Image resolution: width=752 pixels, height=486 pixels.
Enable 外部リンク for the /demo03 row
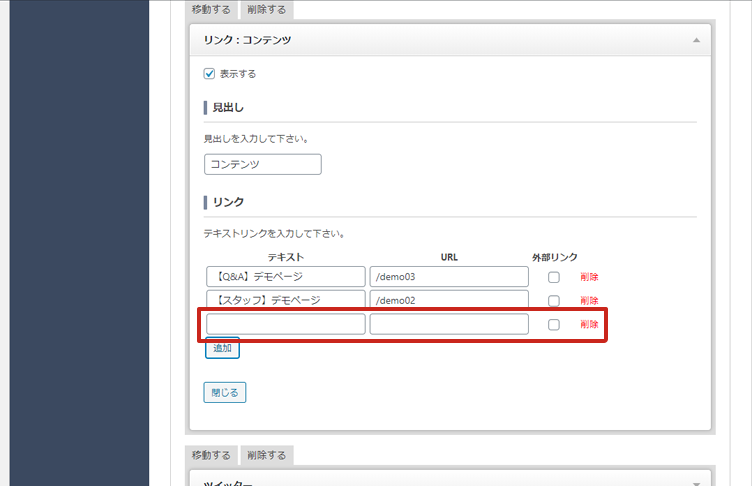(x=553, y=277)
